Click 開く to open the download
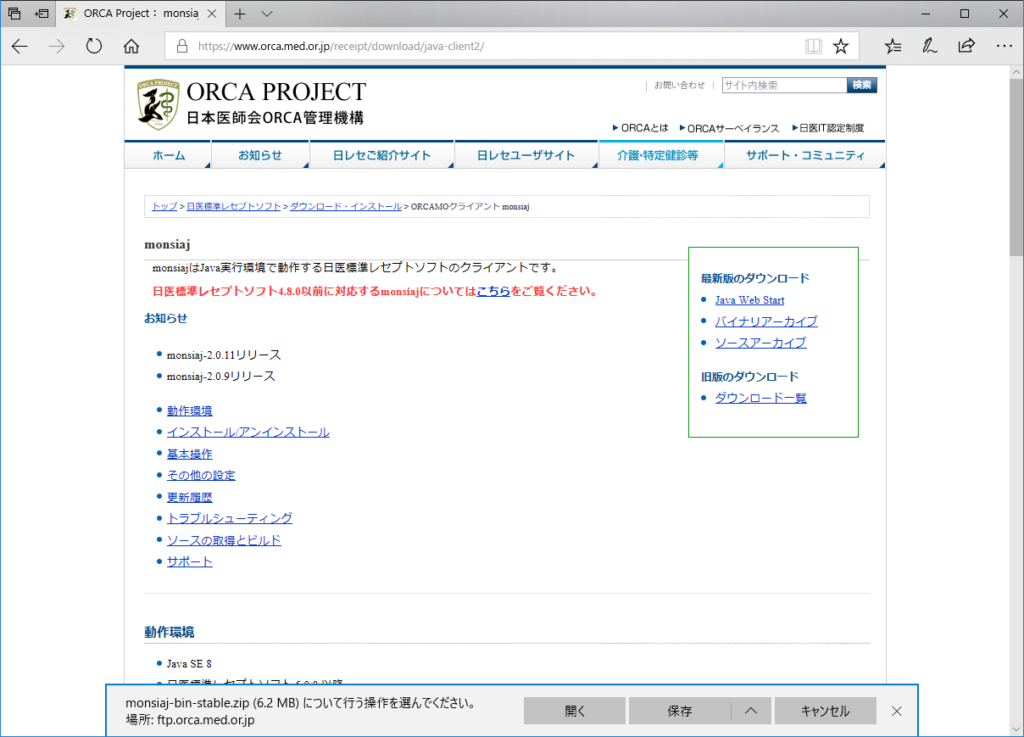Image resolution: width=1024 pixels, height=737 pixels. click(575, 711)
